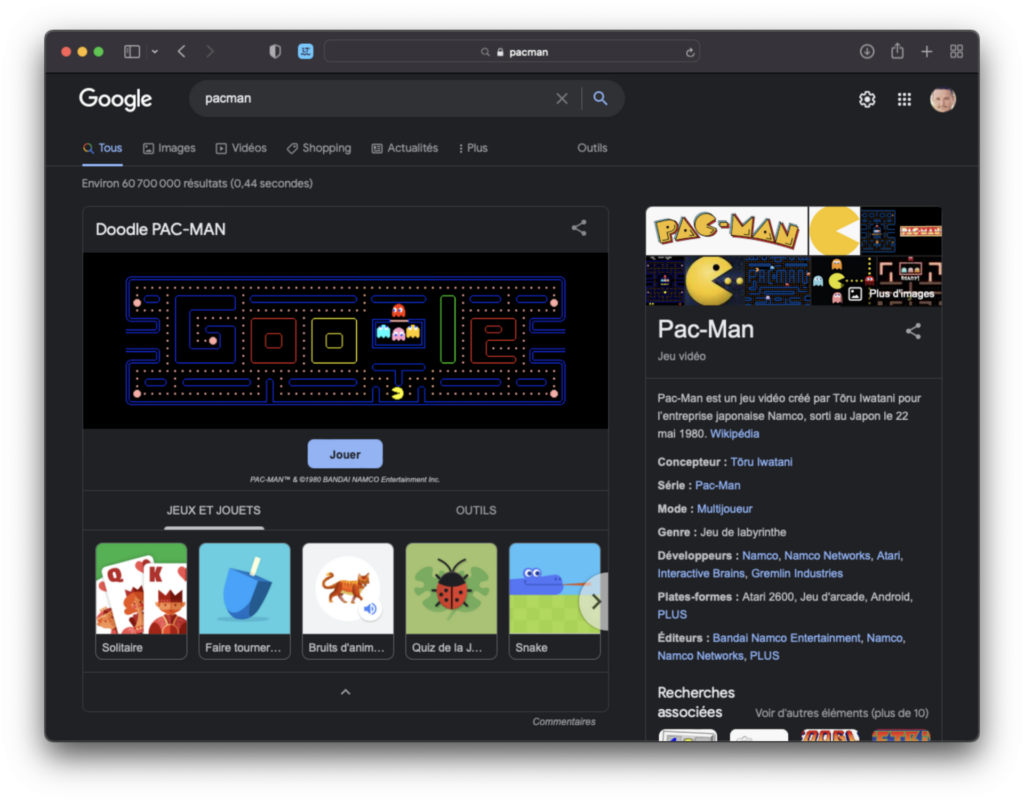Click the Recherches associées heading
The width and height of the screenshot is (1024, 801).
click(x=696, y=702)
